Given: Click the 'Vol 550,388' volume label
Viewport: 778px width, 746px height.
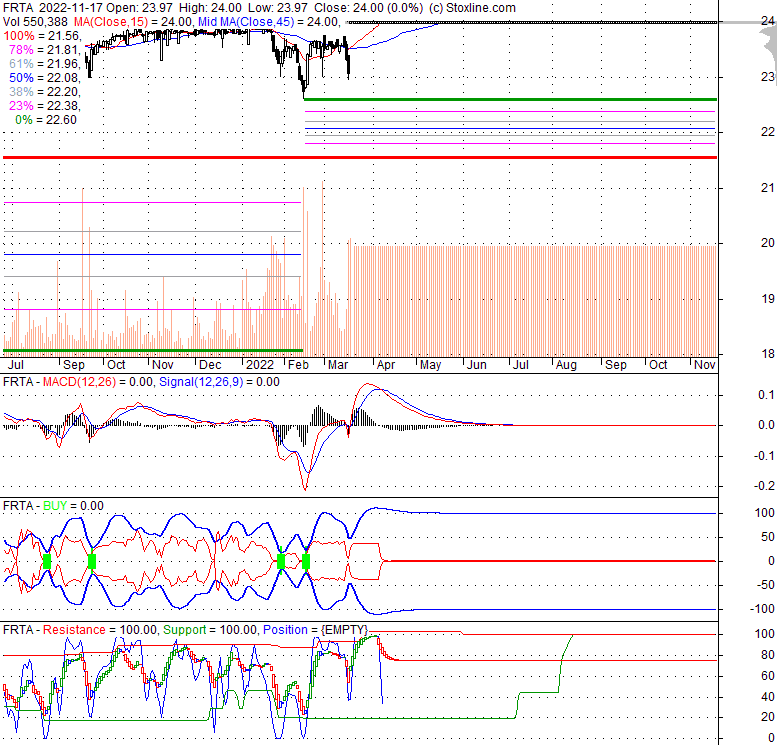Looking at the screenshot, I should click(35, 22).
